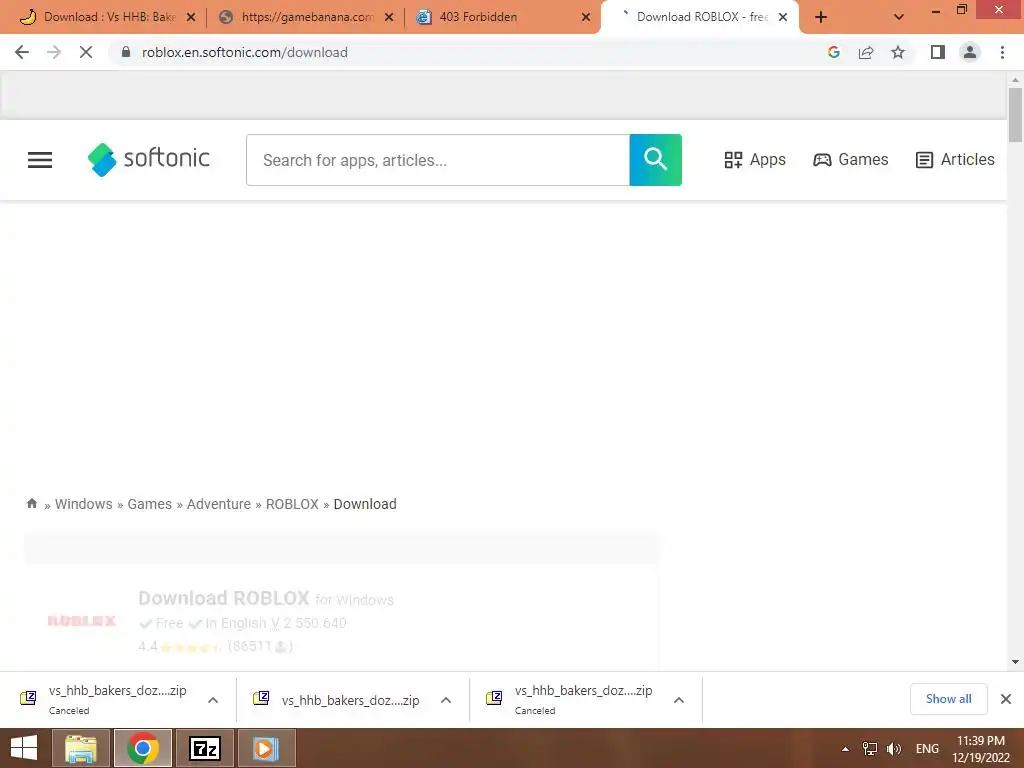Click the teal search magnifier button
Screen dimensions: 1024x768
click(x=655, y=160)
